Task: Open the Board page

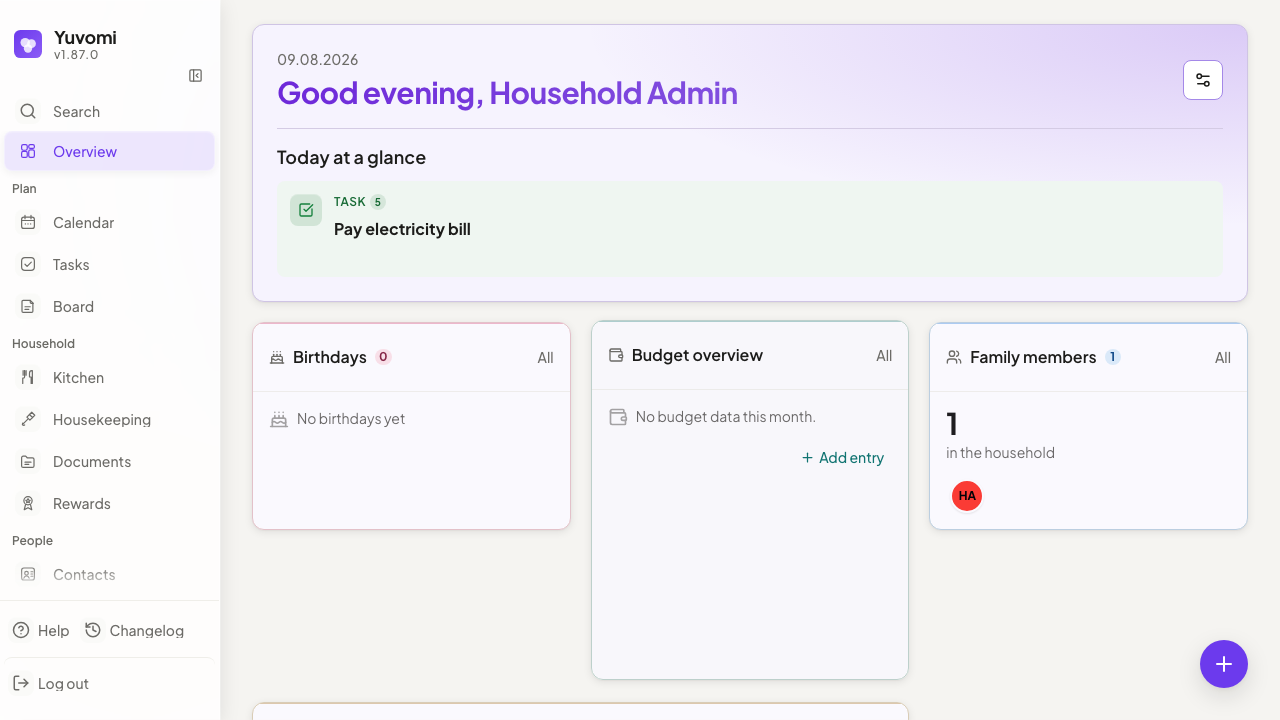Action: pos(109,307)
